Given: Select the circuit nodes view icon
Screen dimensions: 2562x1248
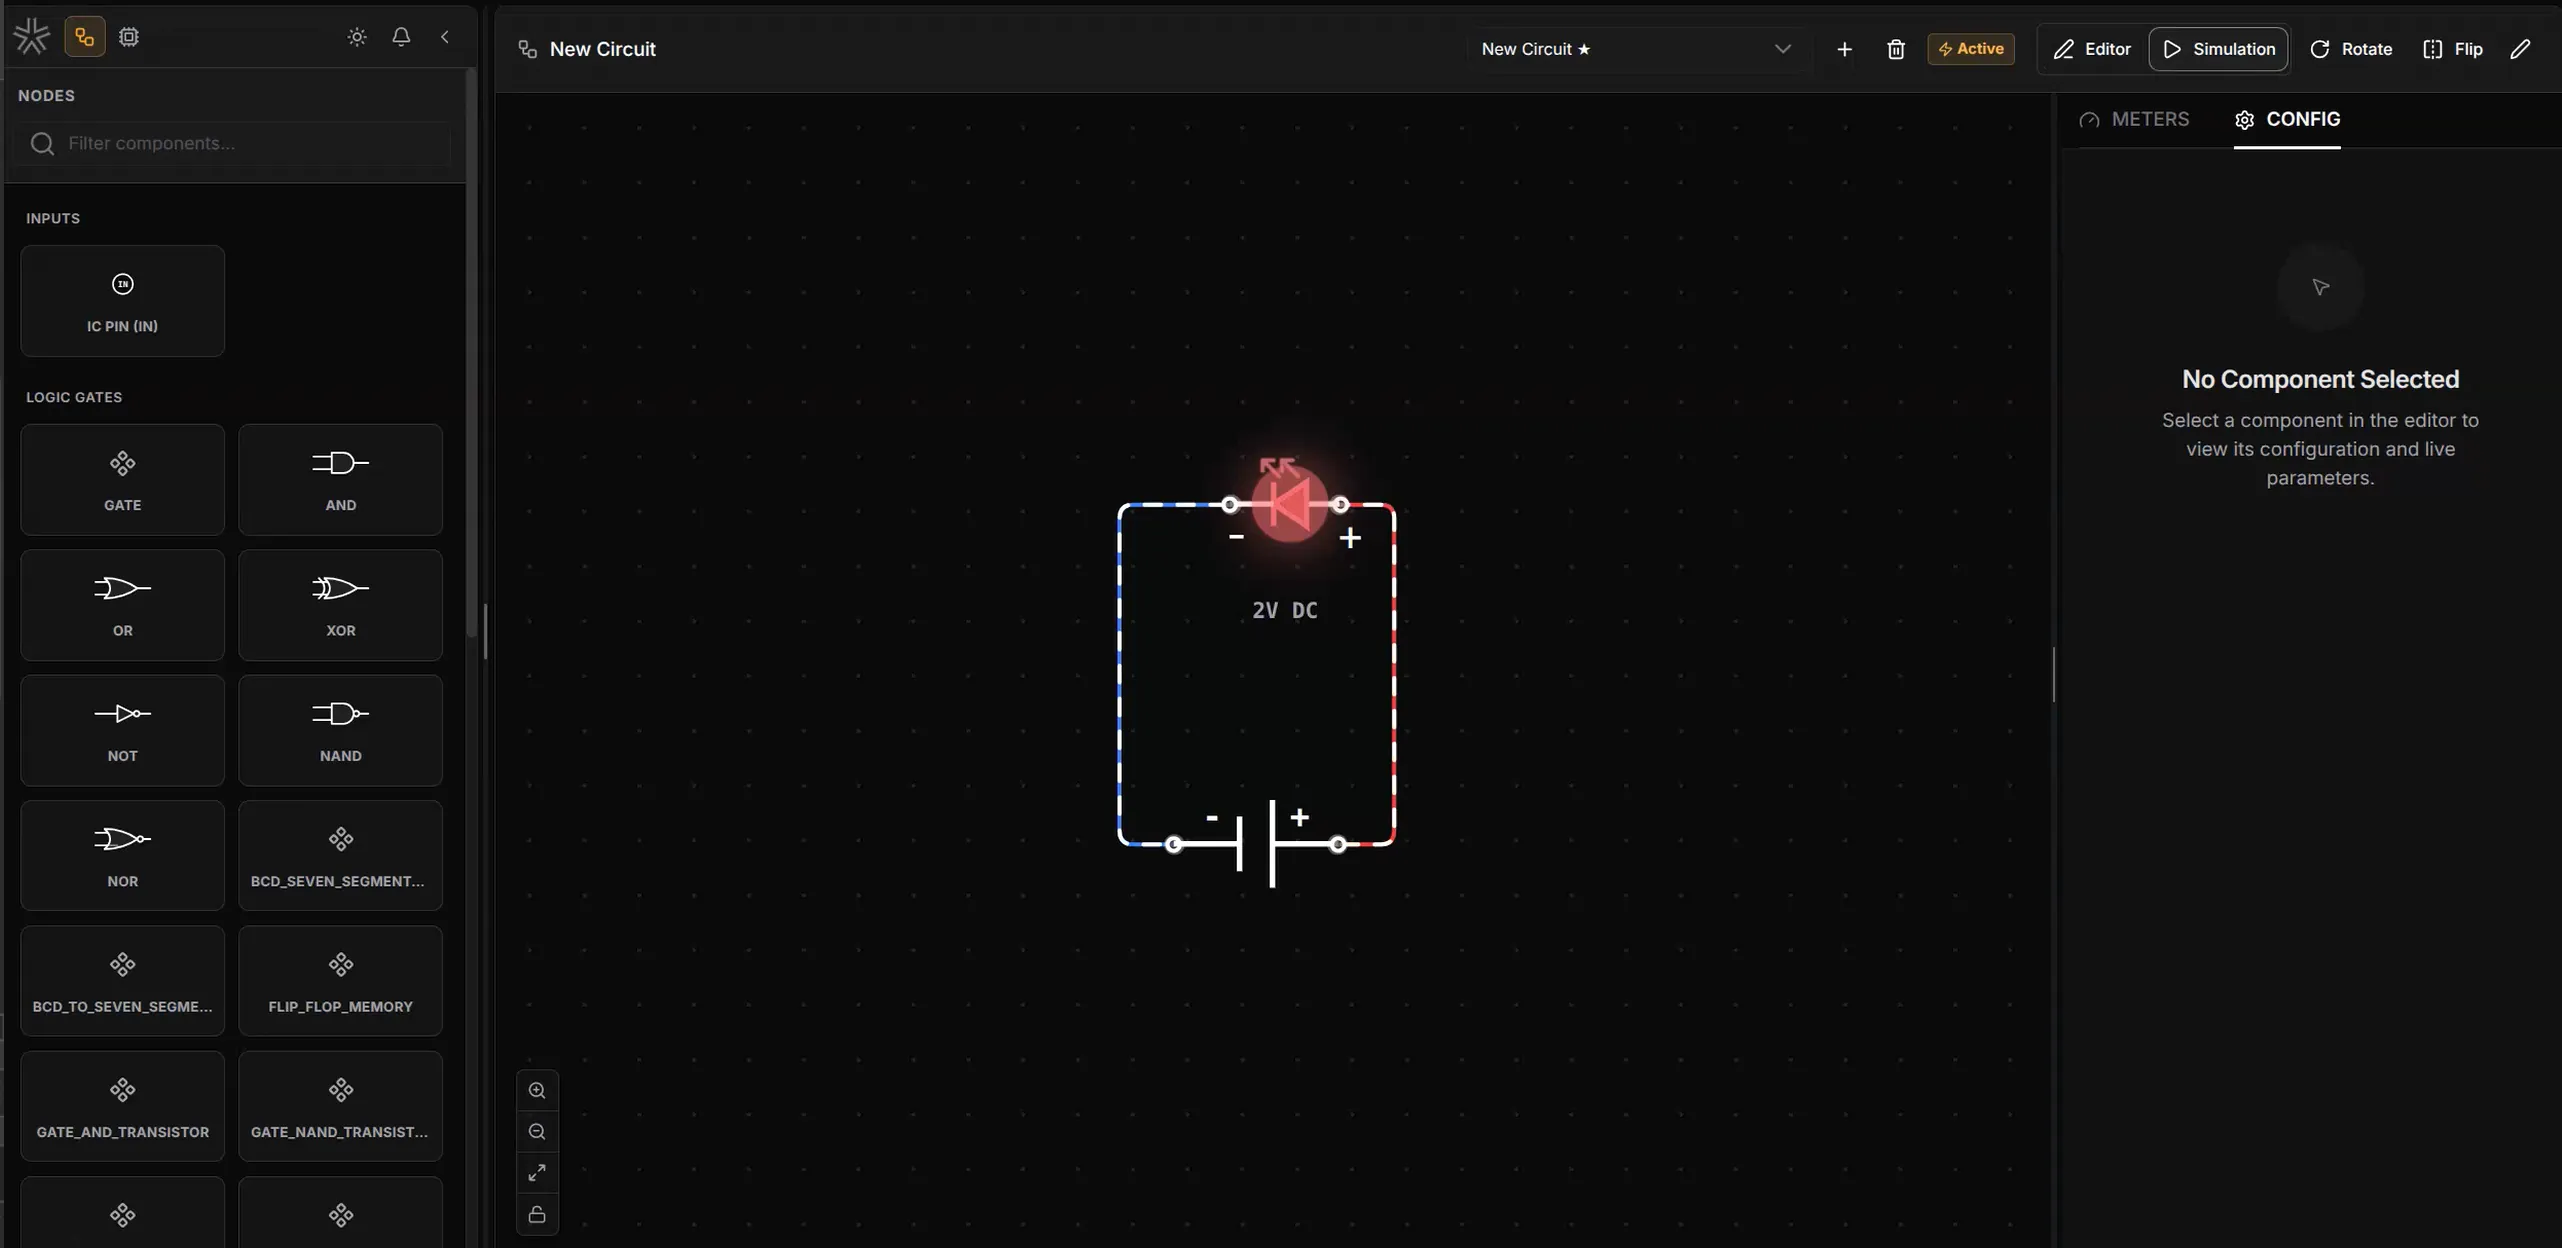Looking at the screenshot, I should [85, 37].
